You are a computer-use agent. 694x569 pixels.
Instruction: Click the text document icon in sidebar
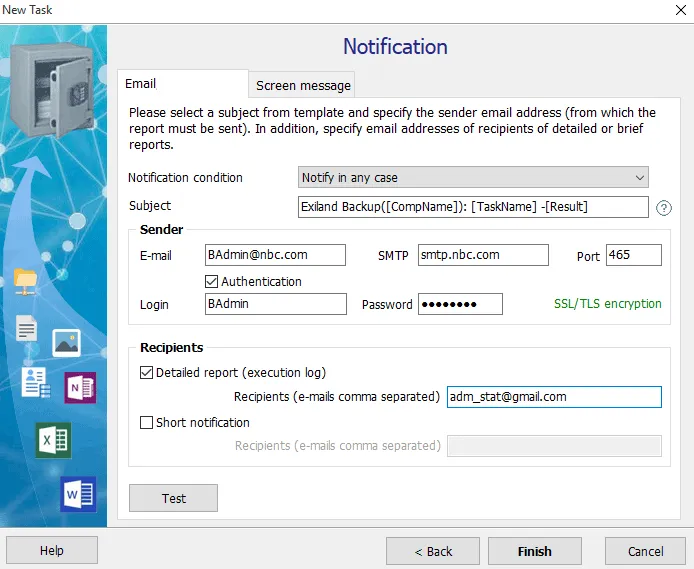point(27,328)
